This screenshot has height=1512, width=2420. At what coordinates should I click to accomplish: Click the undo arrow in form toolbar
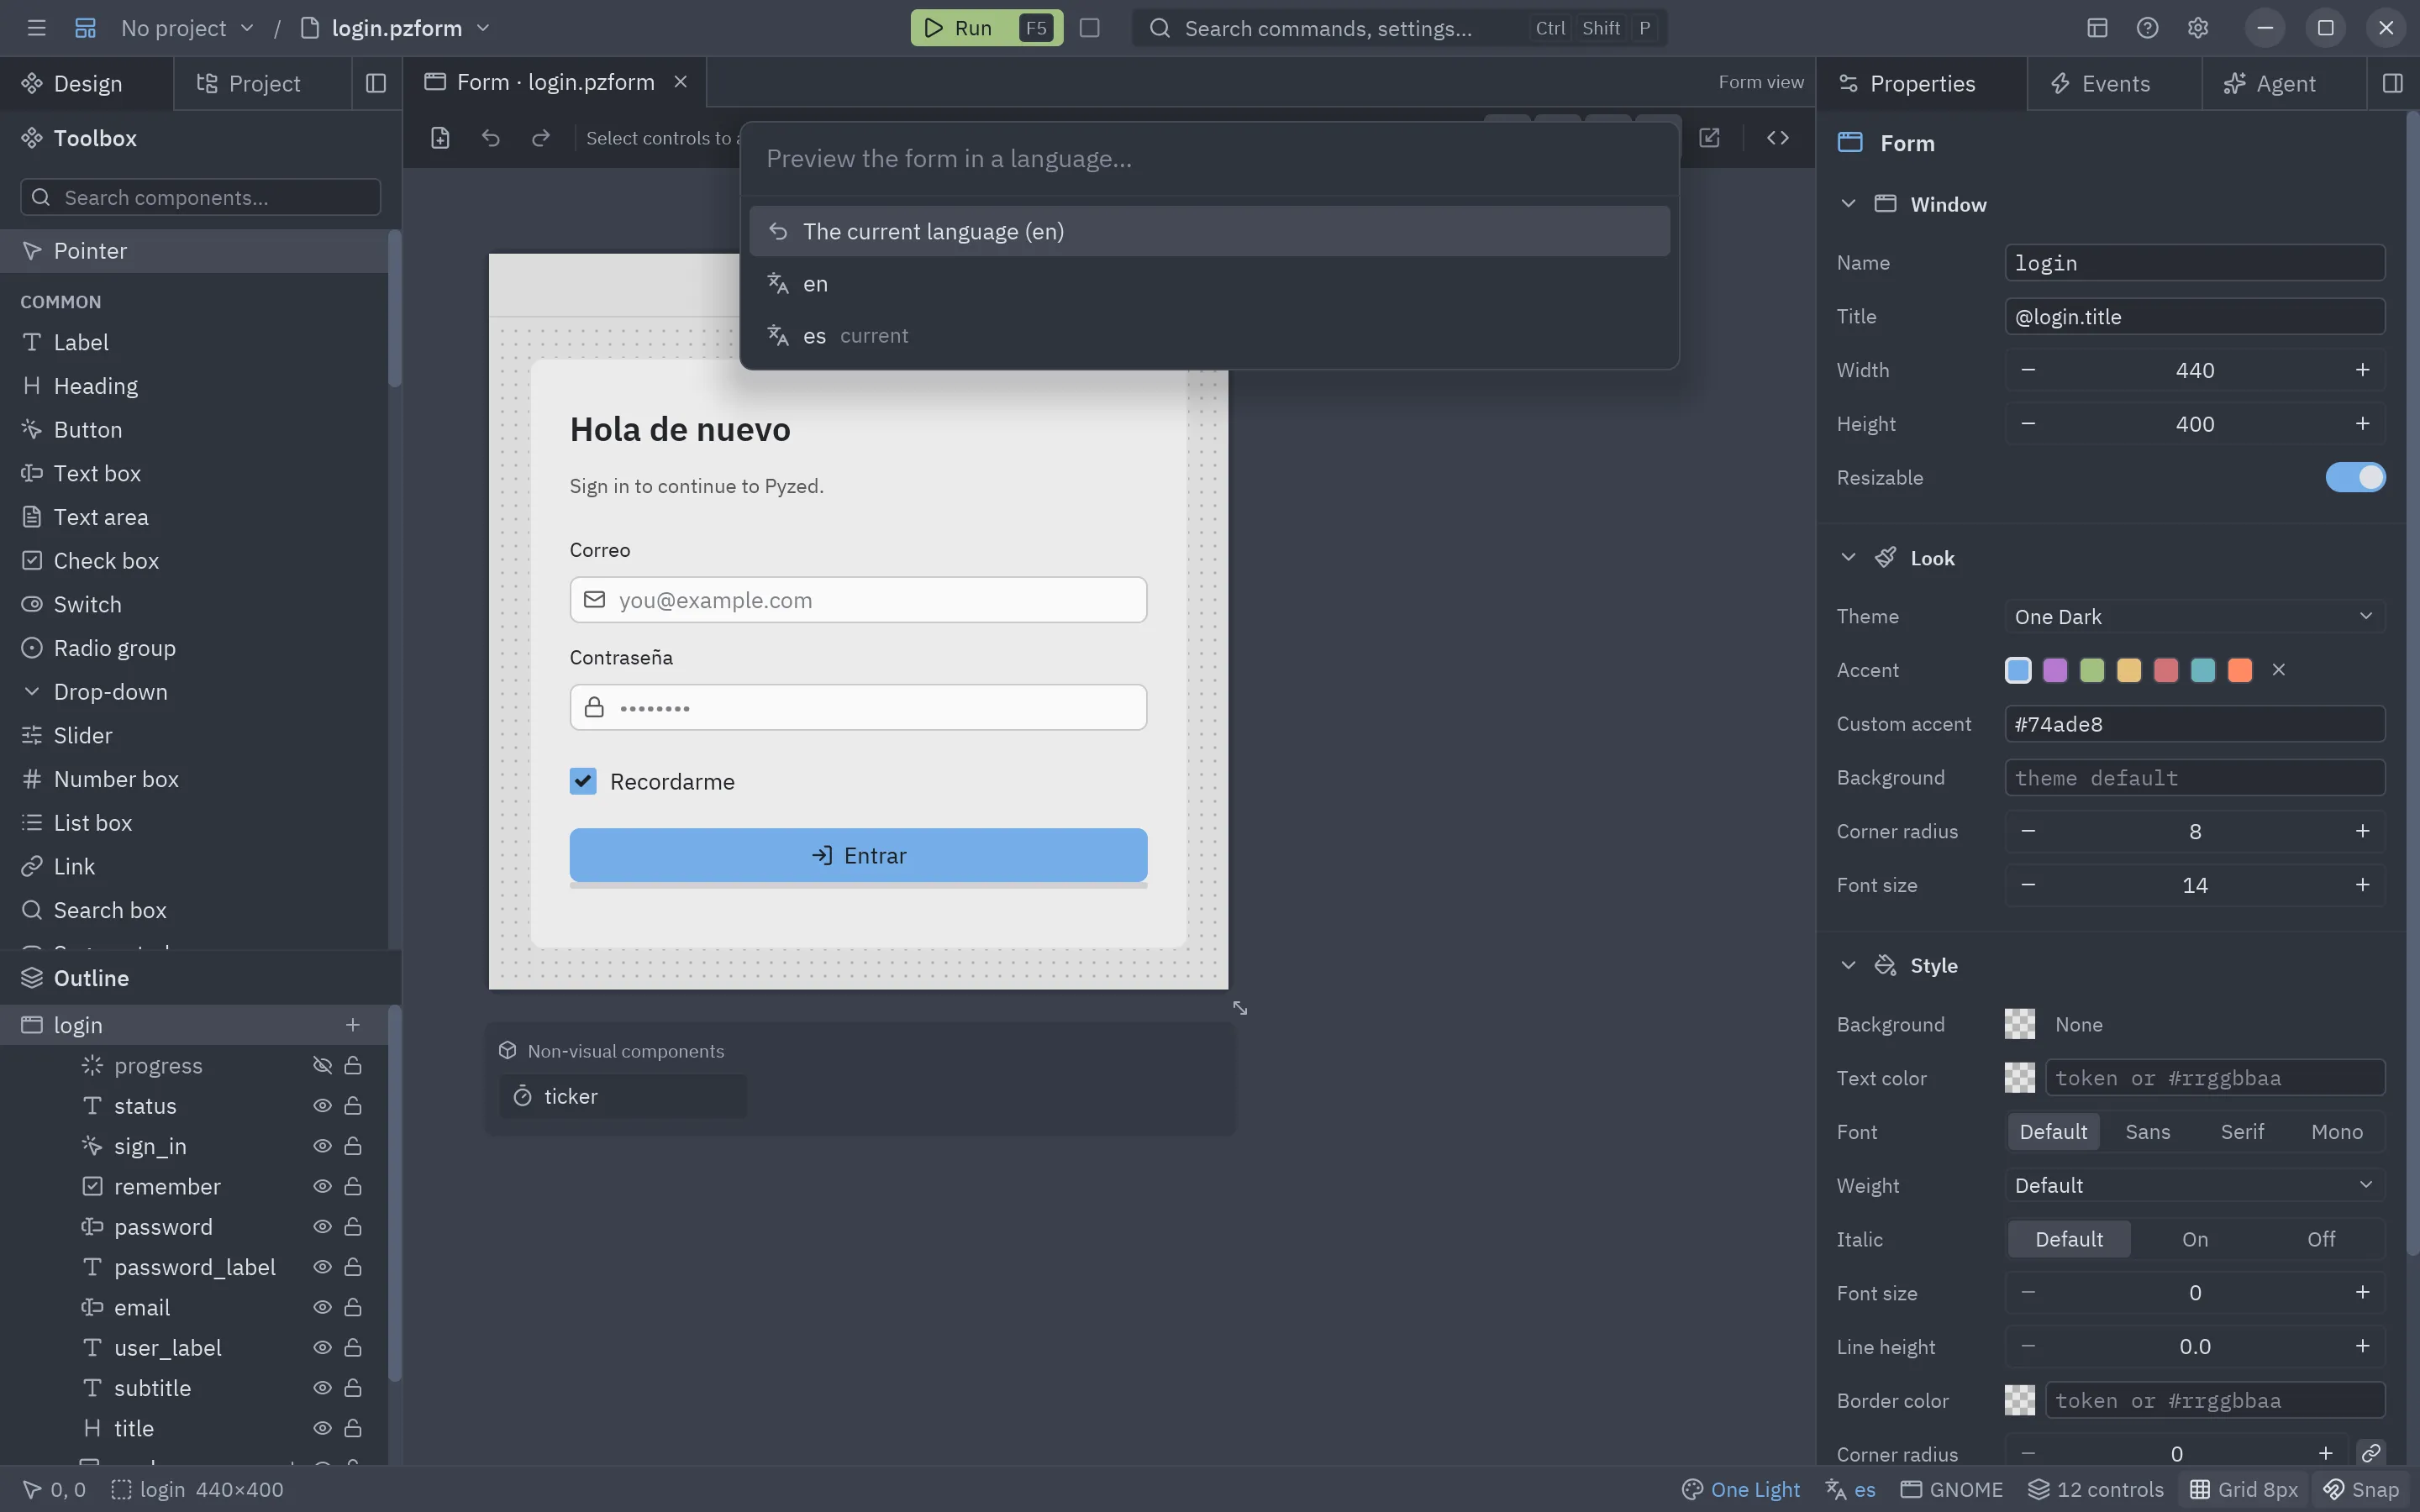(x=490, y=138)
